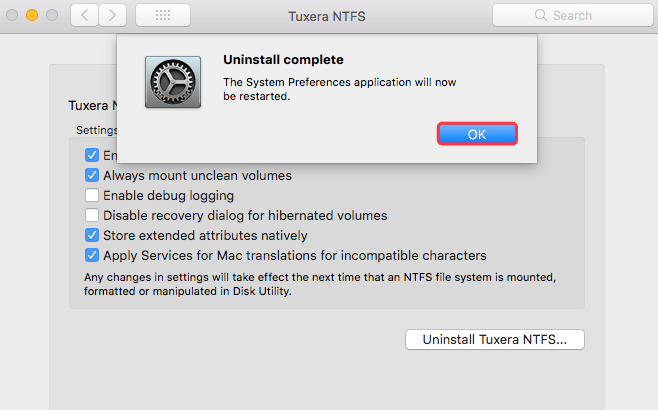Image resolution: width=658 pixels, height=410 pixels.
Task: Uncheck Store extended attributes natively
Action: coord(92,235)
